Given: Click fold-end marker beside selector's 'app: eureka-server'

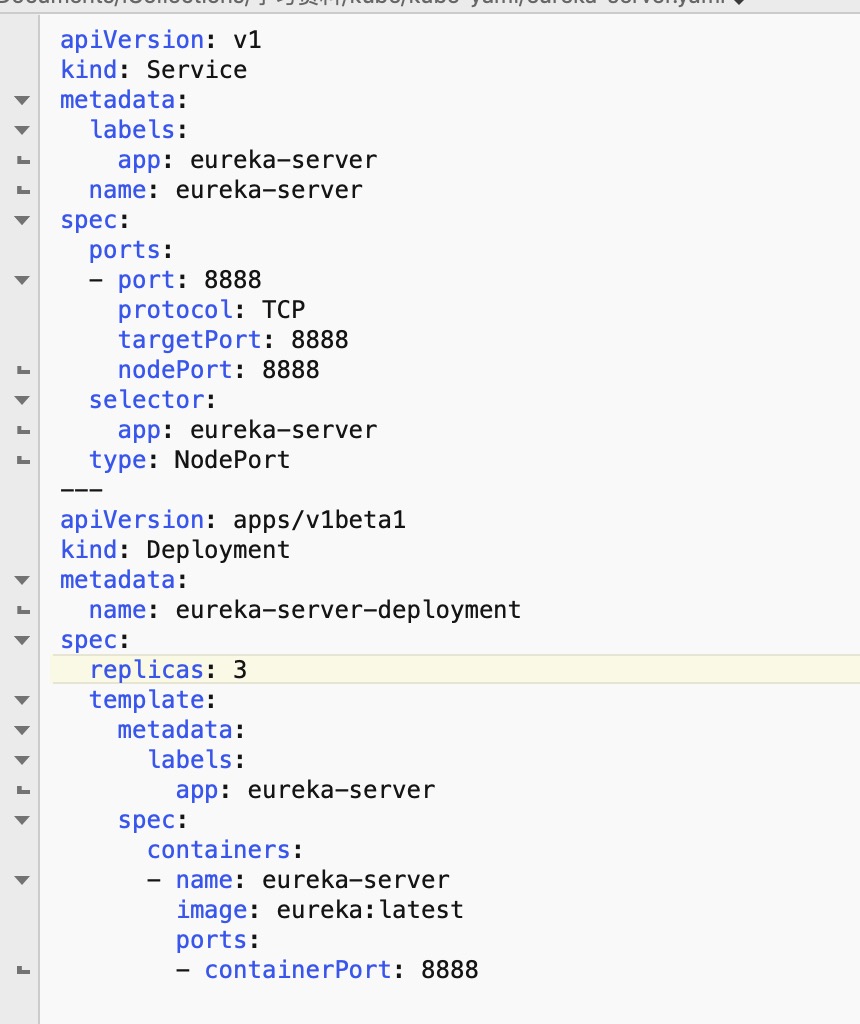Looking at the screenshot, I should (23, 430).
